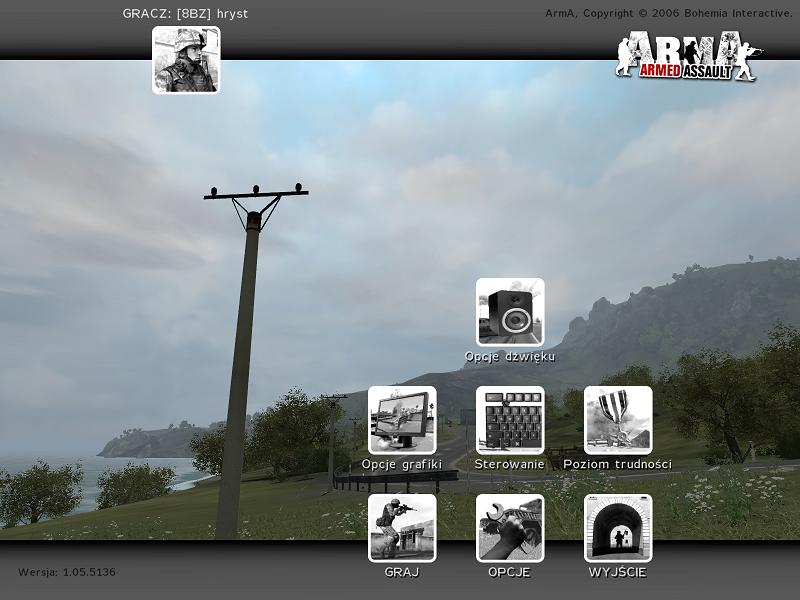800x600 pixels.
Task: Open difficulty settings via the medal icon
Action: [x=618, y=420]
